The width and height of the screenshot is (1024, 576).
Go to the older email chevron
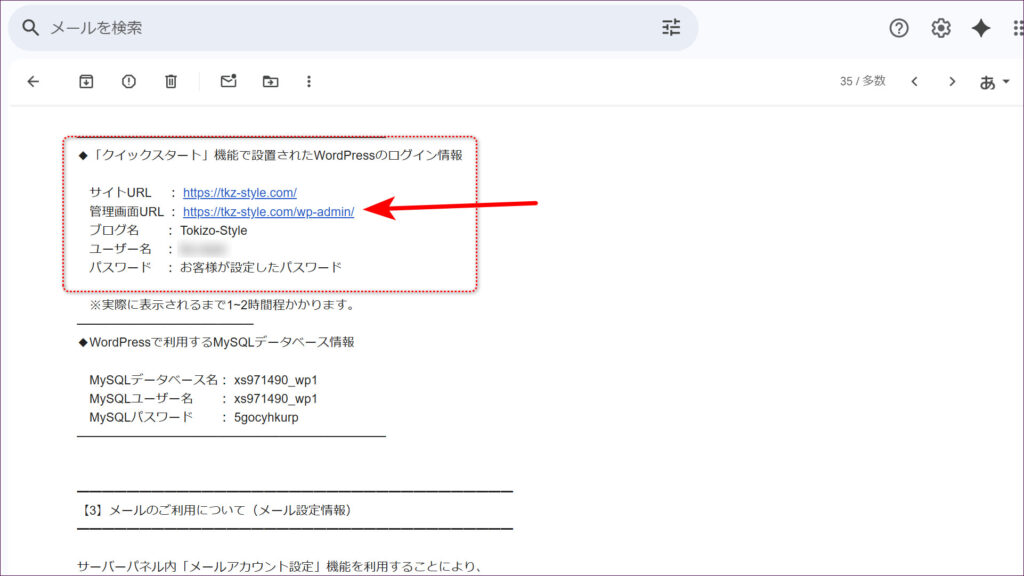pos(952,82)
